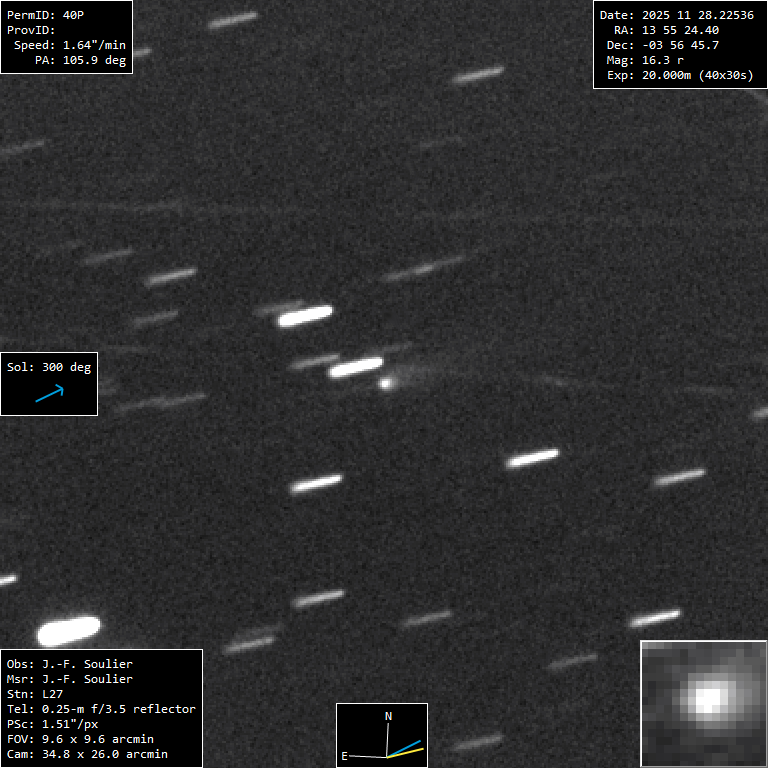Select the Obs: J.-F. Soulier line
This screenshot has width=768, height=768.
tap(70, 664)
